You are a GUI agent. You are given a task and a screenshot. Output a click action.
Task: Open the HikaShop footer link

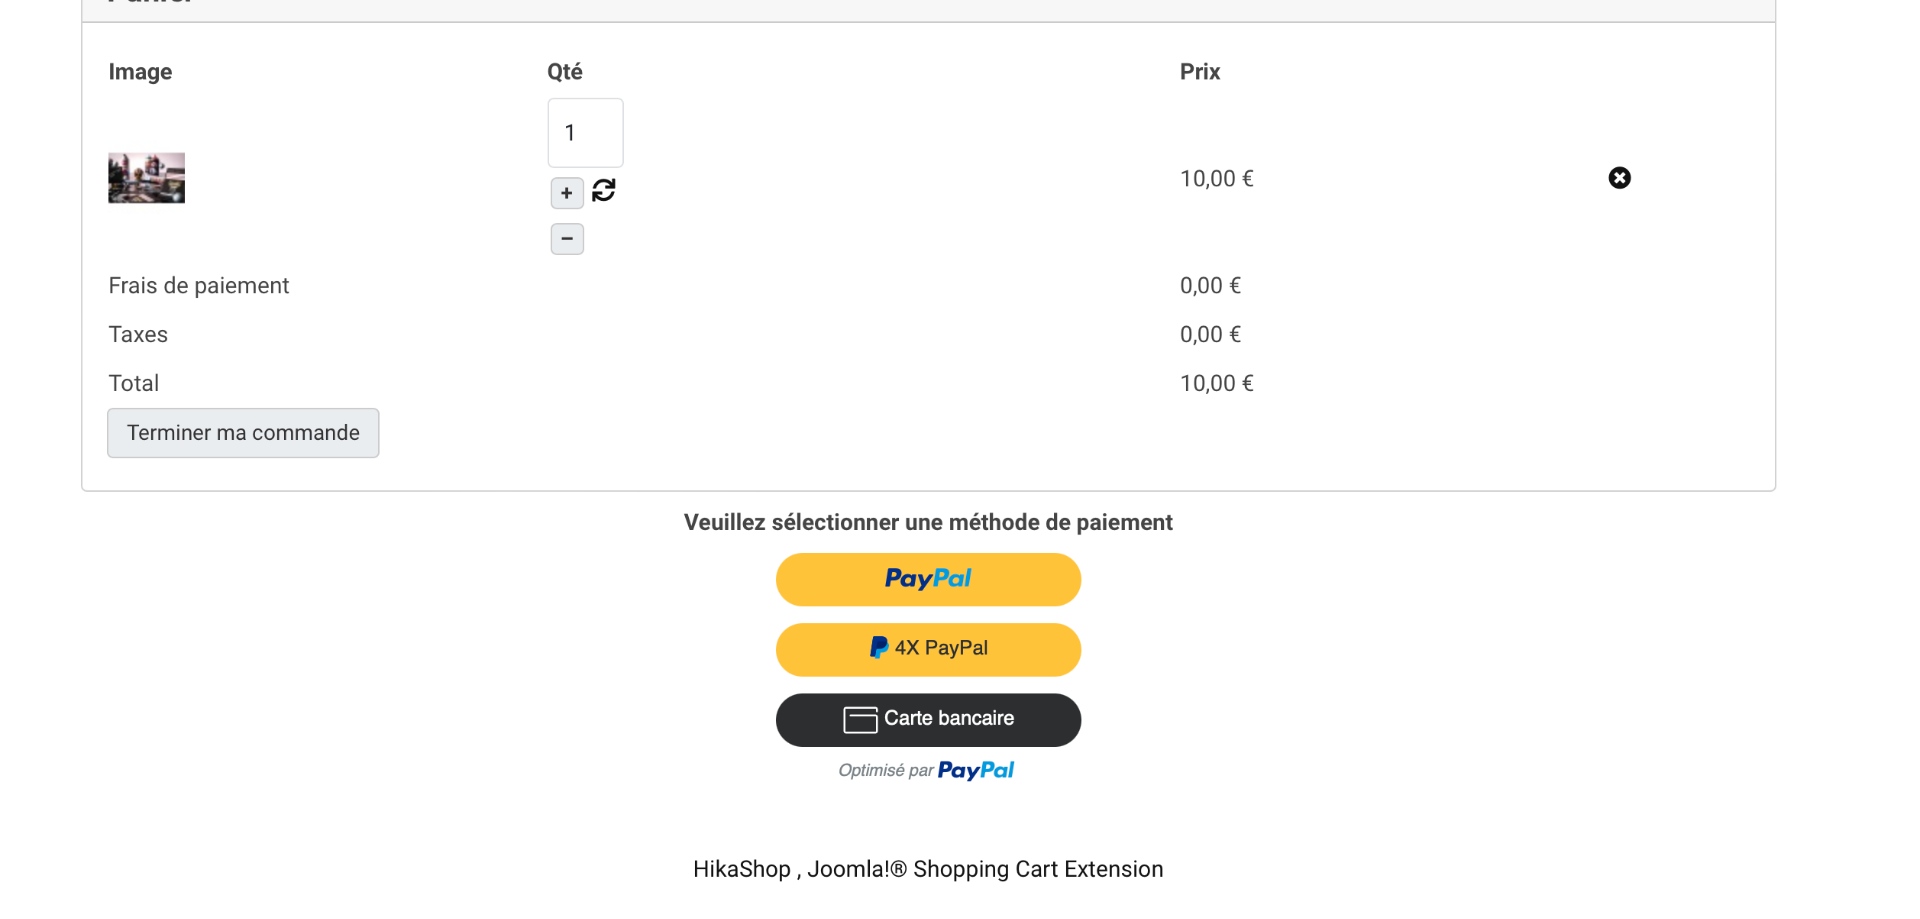tap(742, 870)
